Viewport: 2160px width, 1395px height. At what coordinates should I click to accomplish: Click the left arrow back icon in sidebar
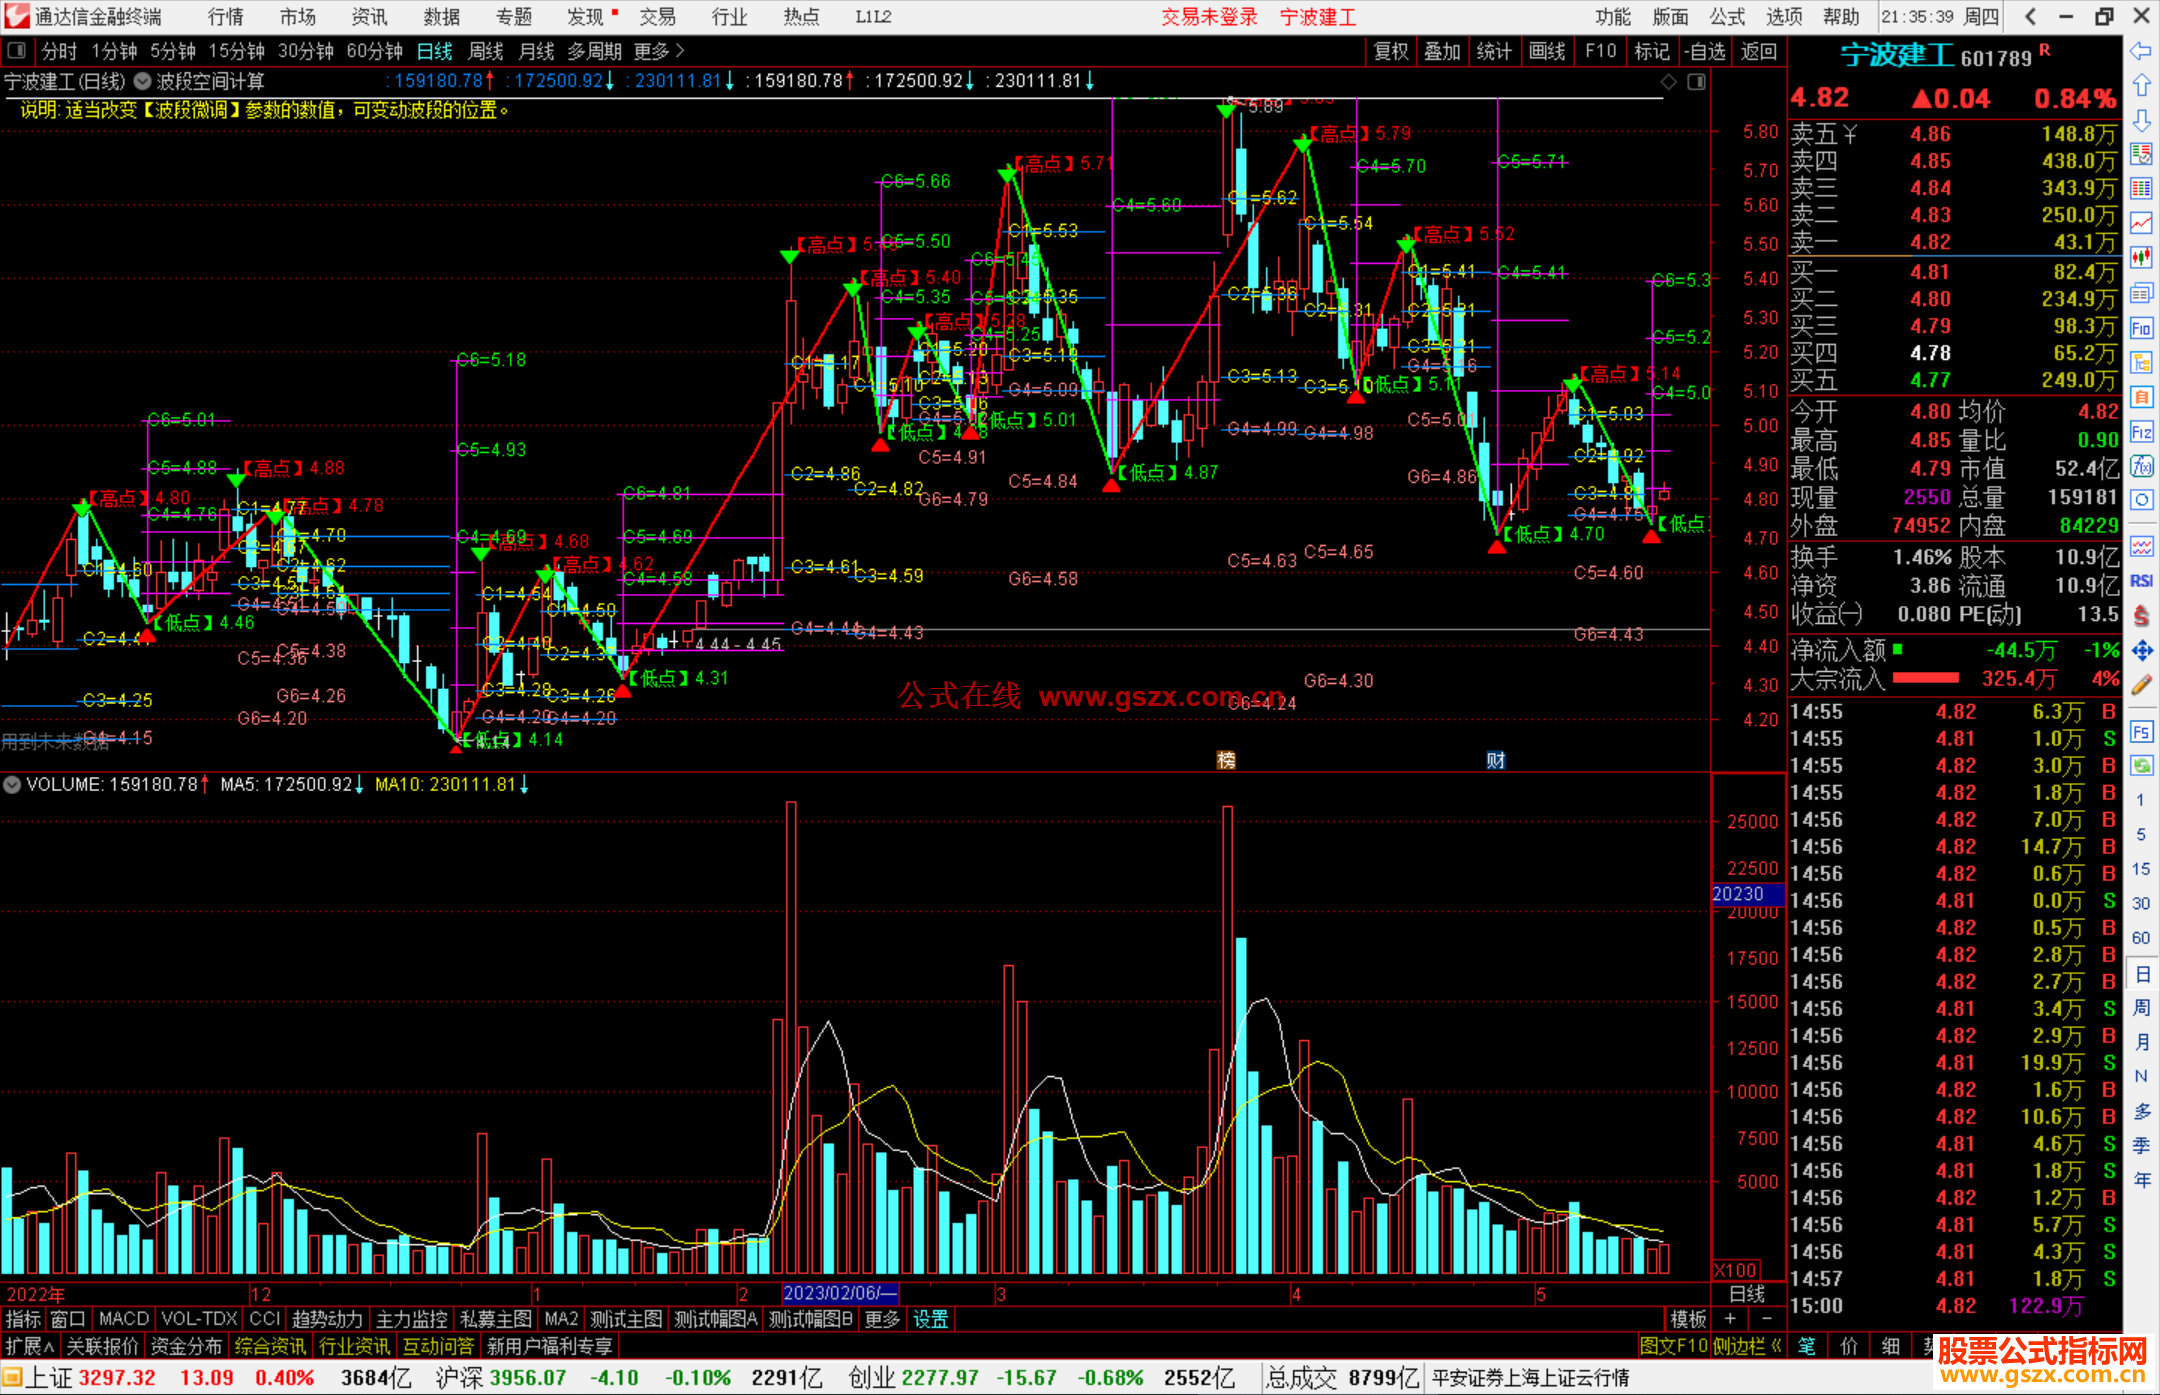(2141, 51)
